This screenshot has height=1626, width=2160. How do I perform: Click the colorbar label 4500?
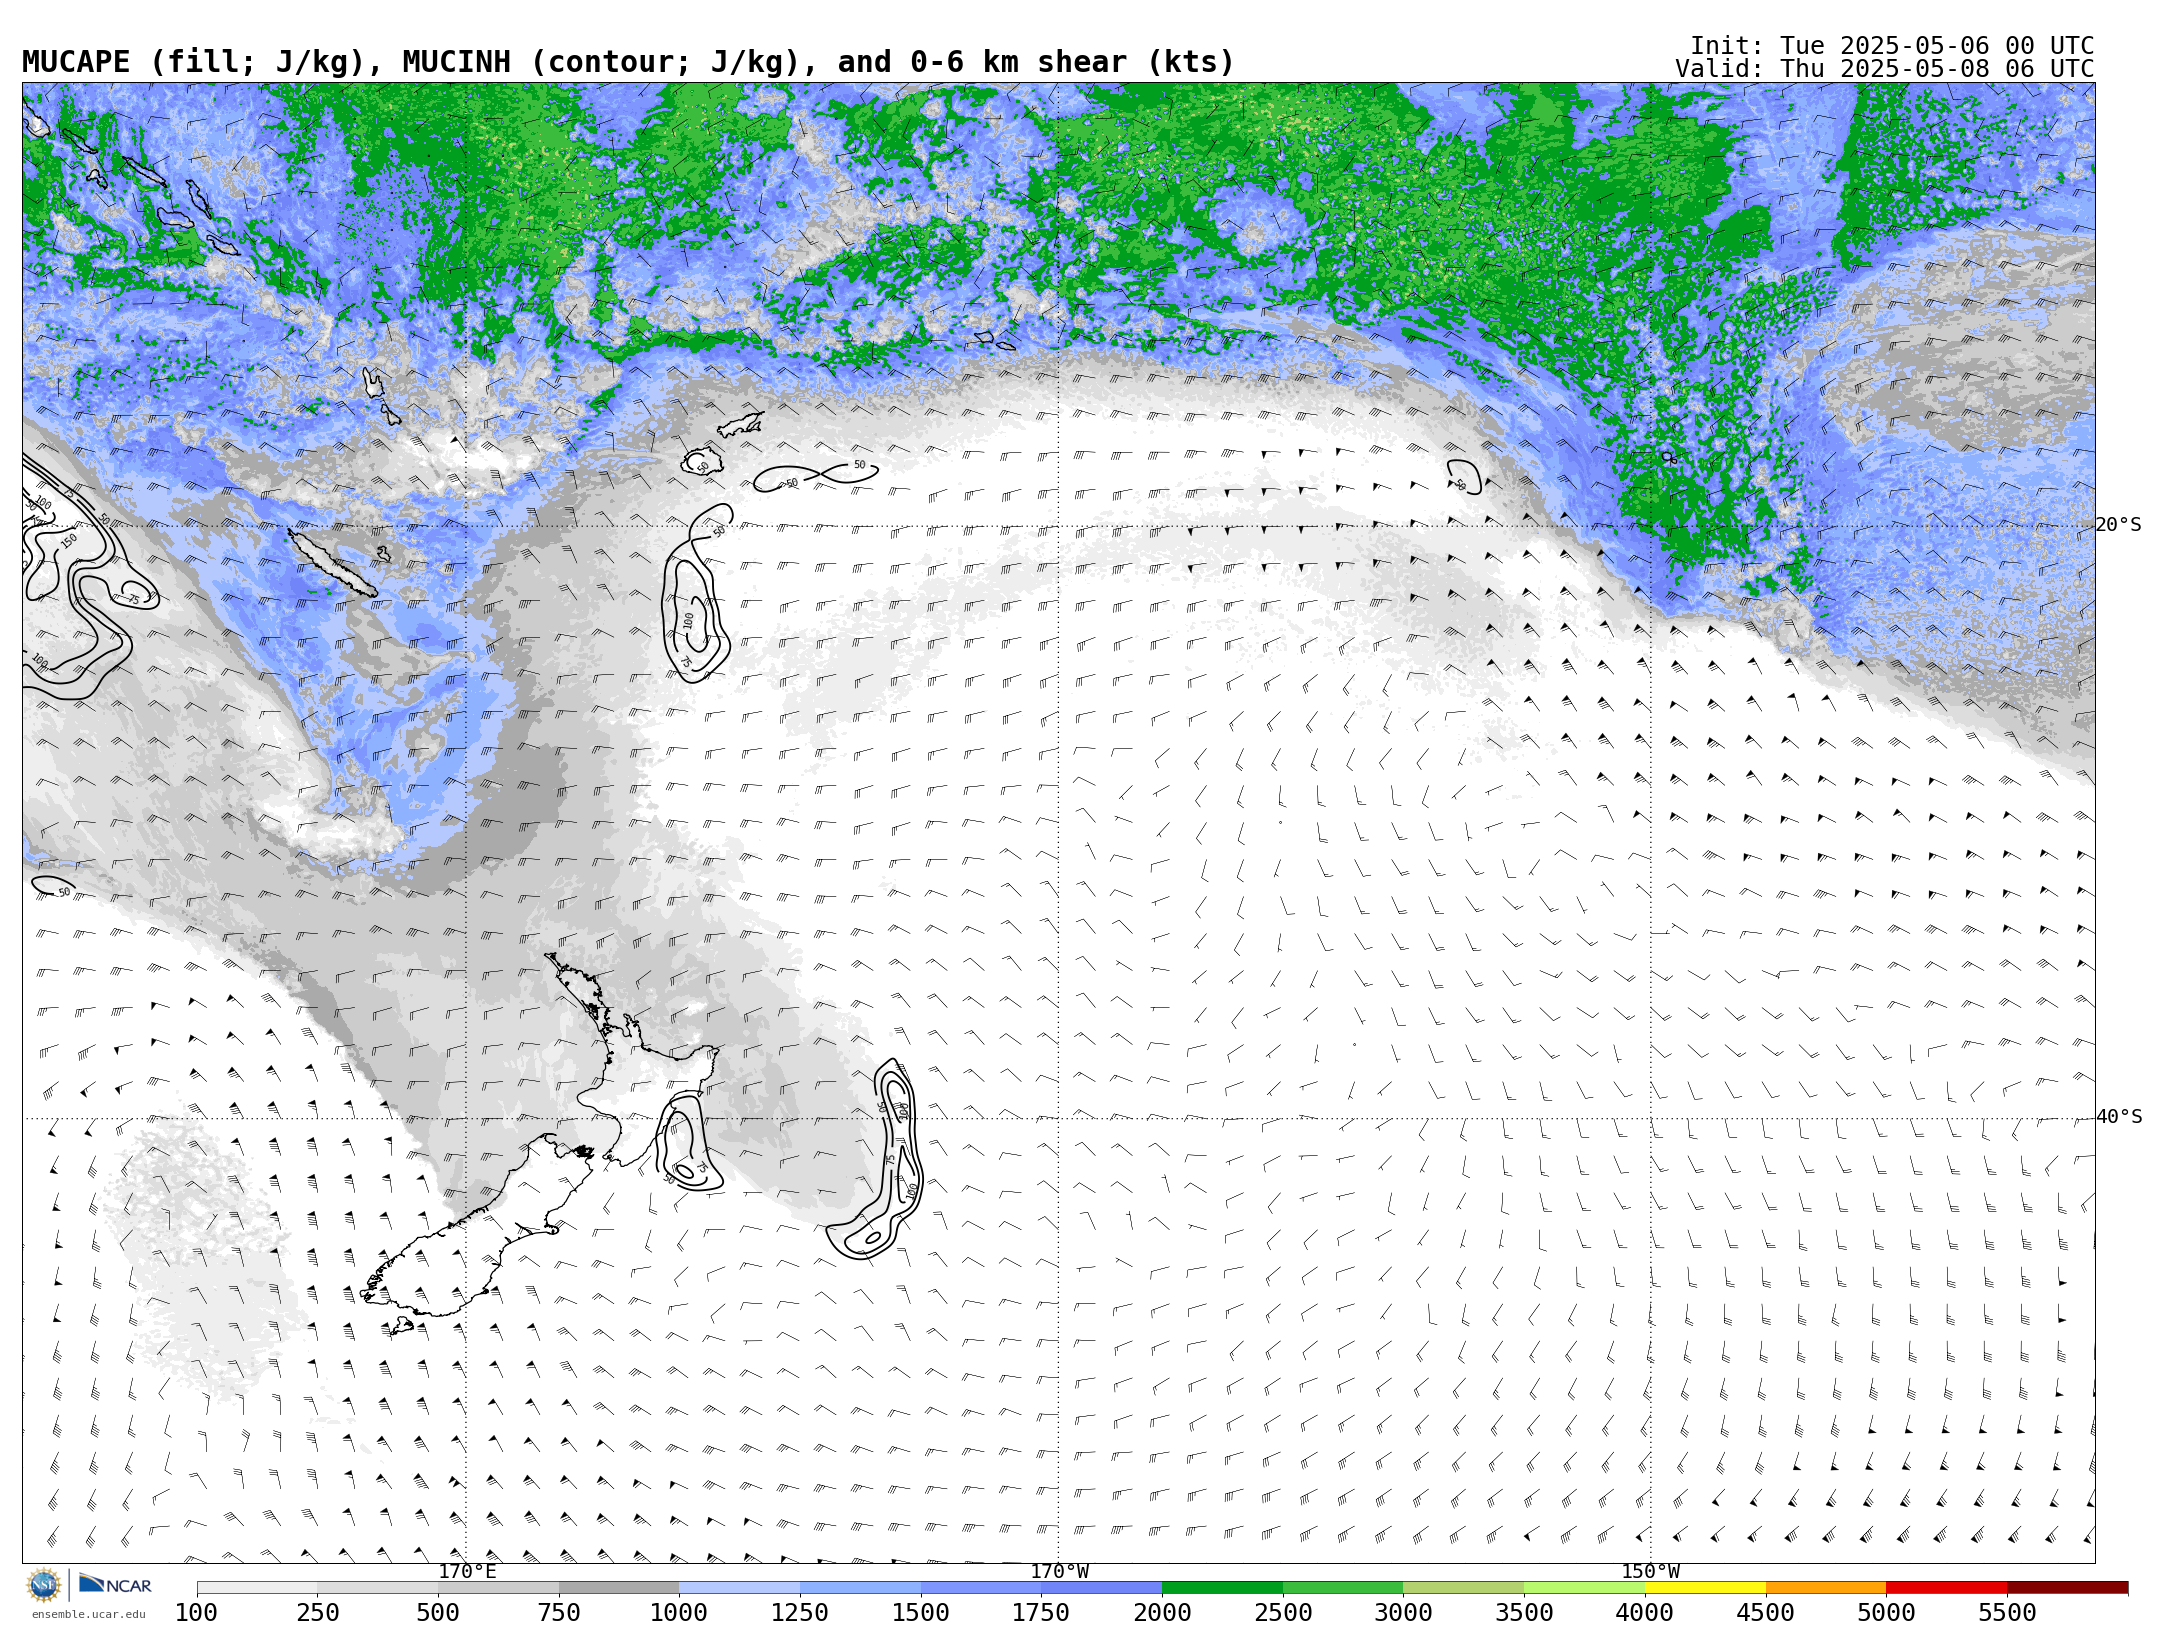pyautogui.click(x=1765, y=1613)
